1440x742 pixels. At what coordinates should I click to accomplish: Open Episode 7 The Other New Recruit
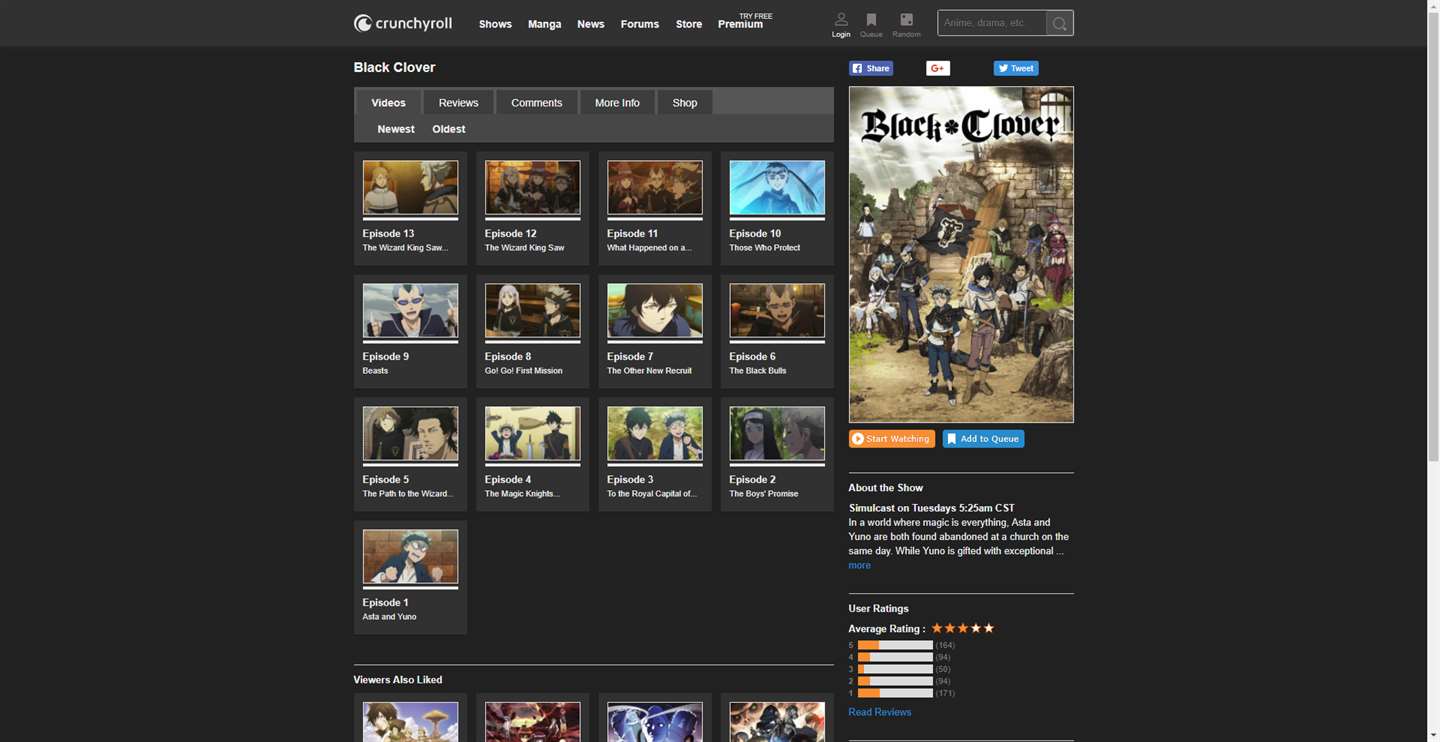point(655,331)
